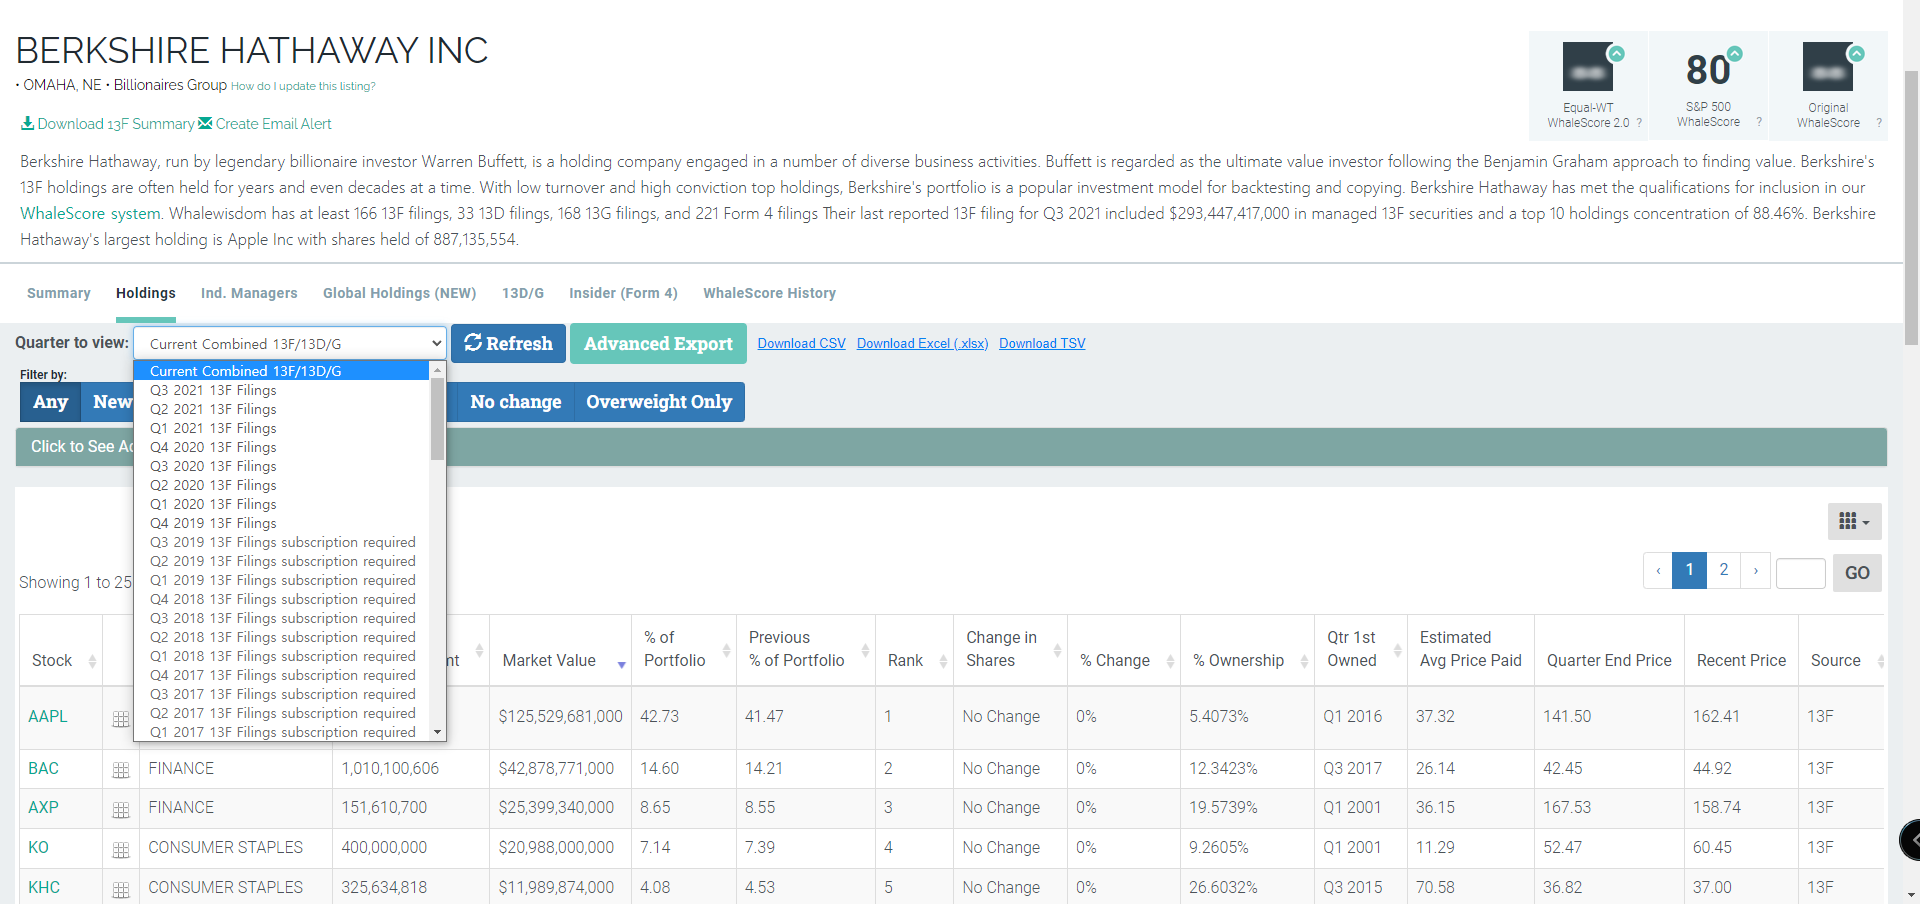
Task: Open the AAPL row grid icon
Action: coord(121,719)
